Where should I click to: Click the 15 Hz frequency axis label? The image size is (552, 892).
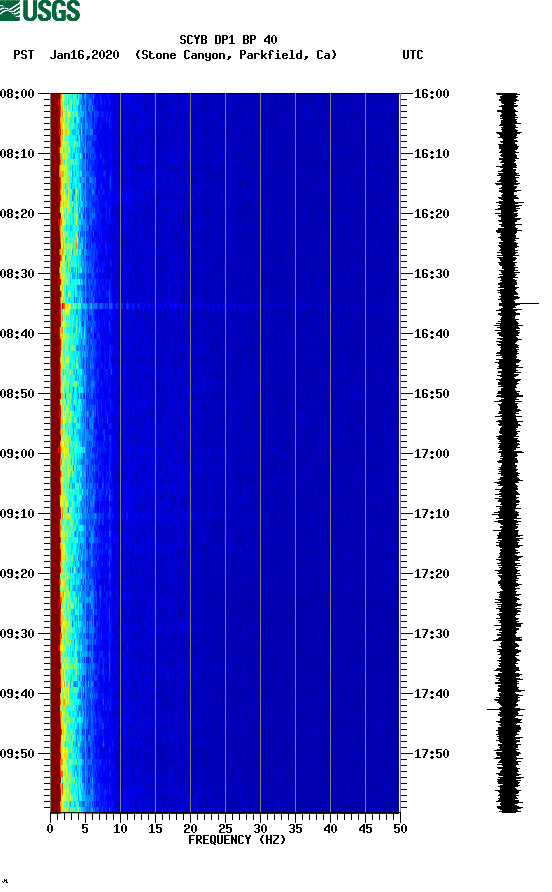pyautogui.click(x=155, y=829)
